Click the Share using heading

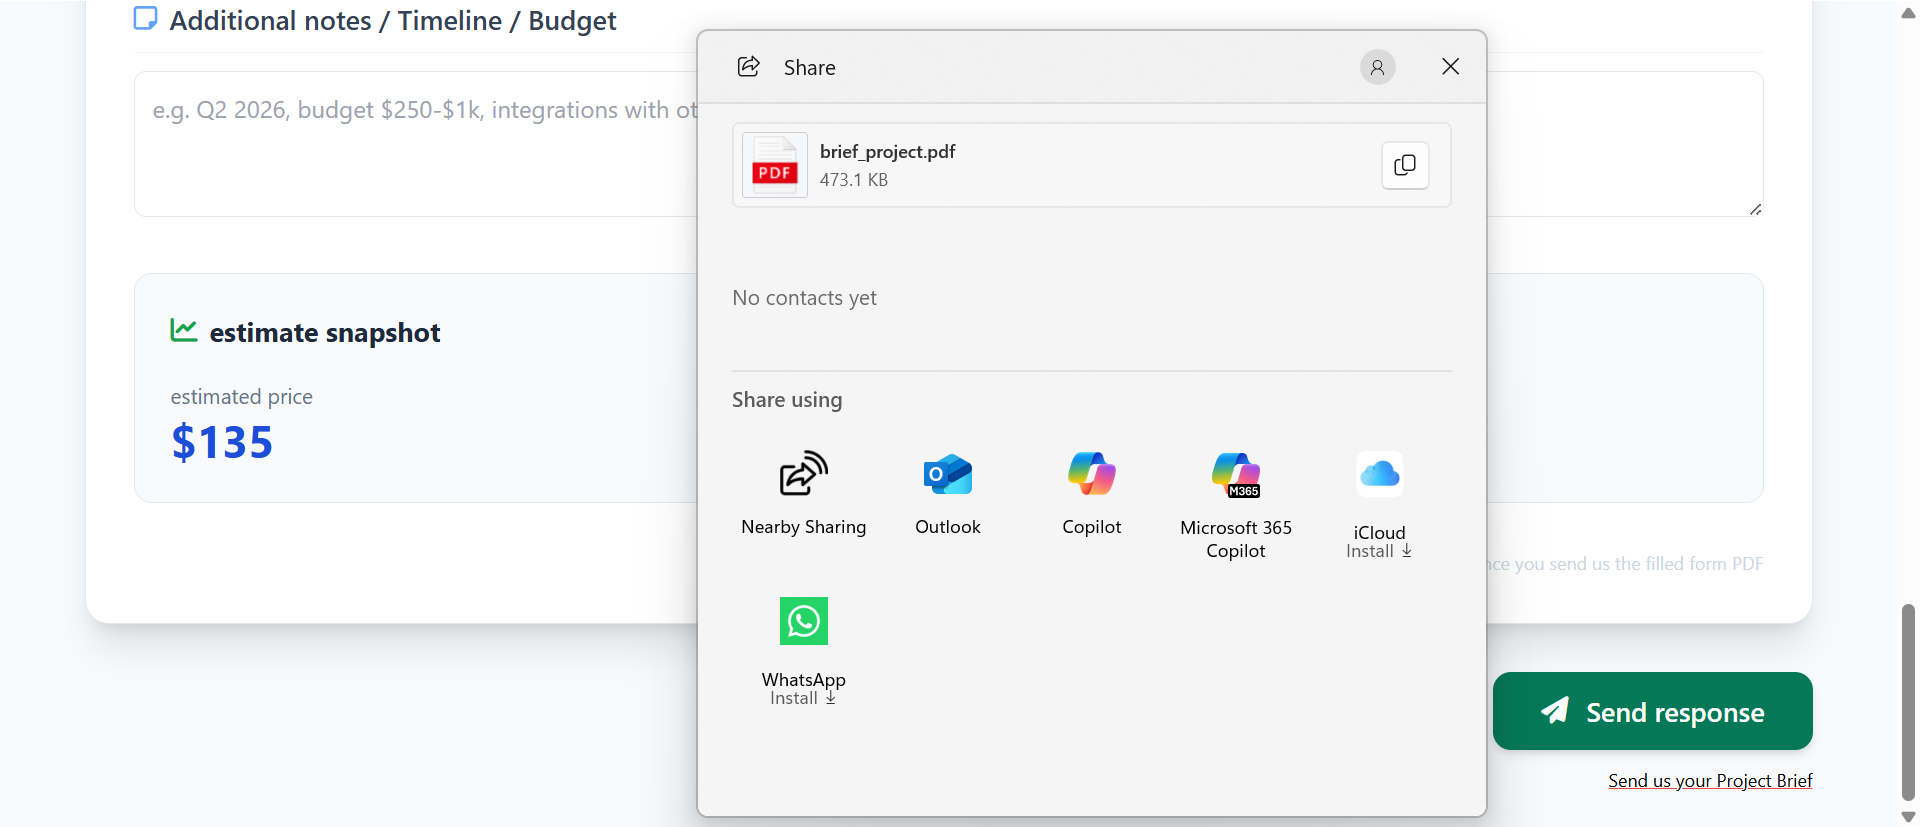pyautogui.click(x=787, y=400)
